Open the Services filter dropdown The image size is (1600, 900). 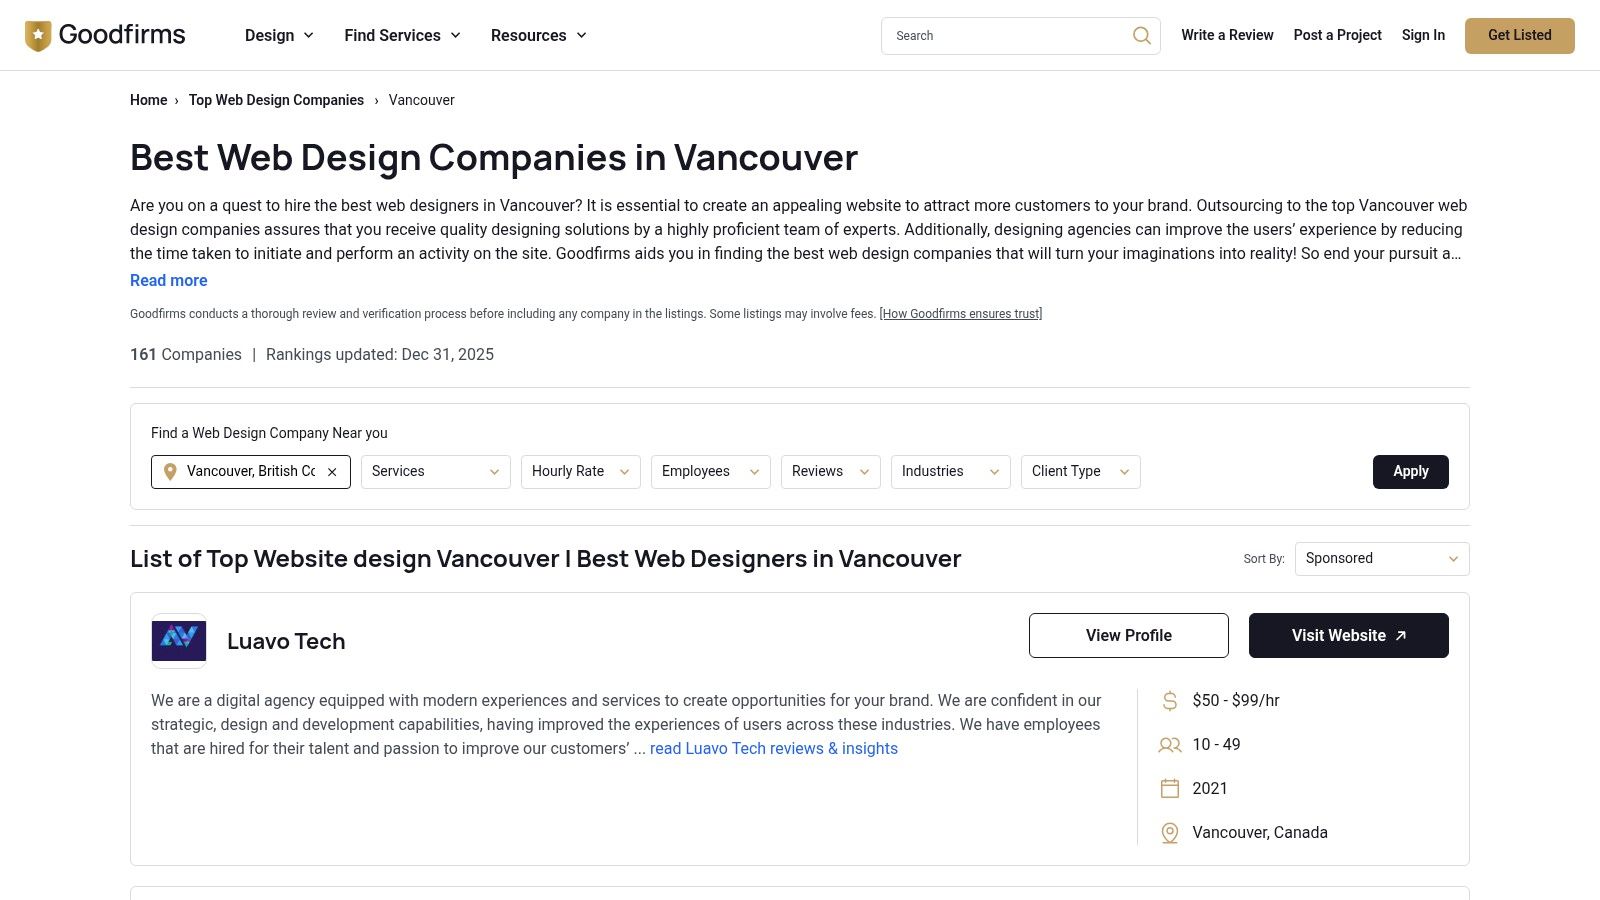pyautogui.click(x=435, y=471)
